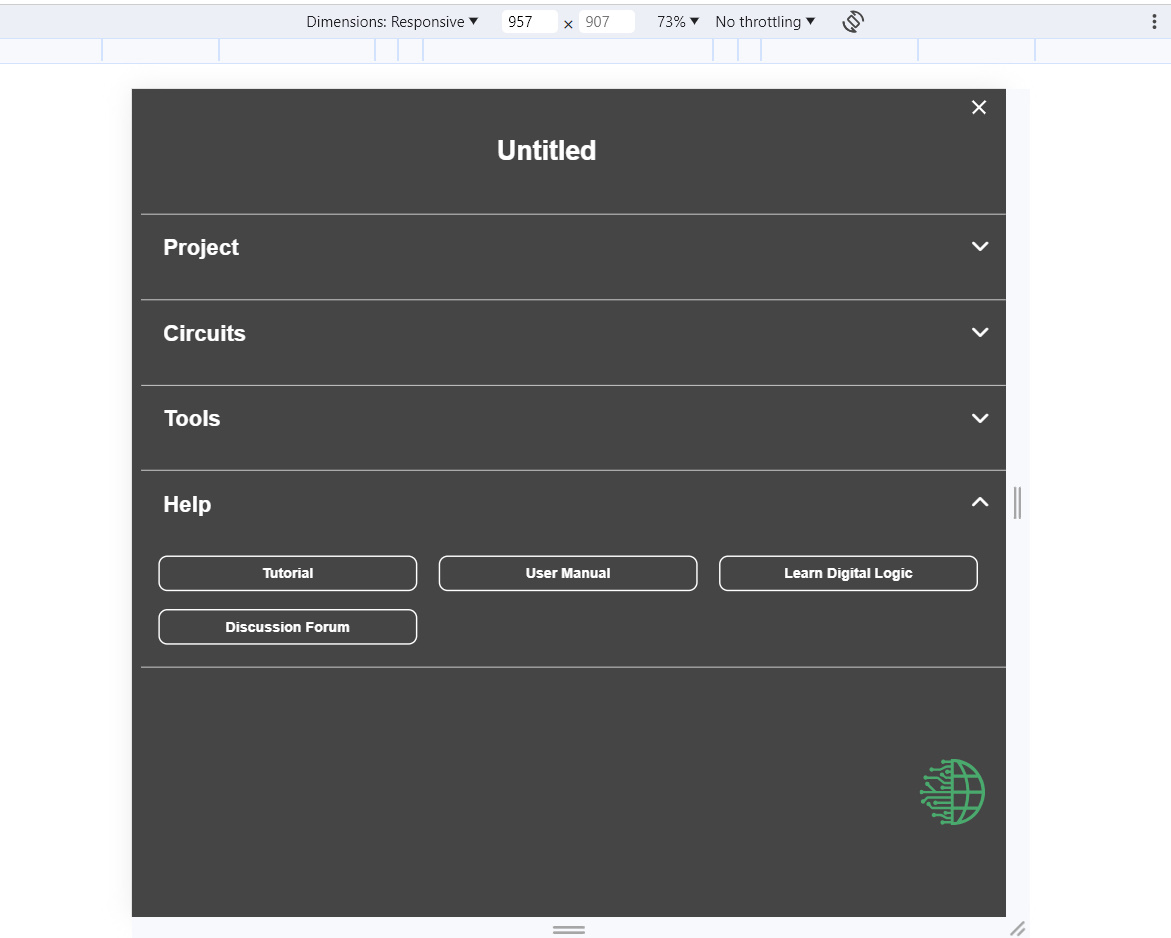The image size is (1171, 938).
Task: Select the Circuits menu heading
Action: (x=204, y=333)
